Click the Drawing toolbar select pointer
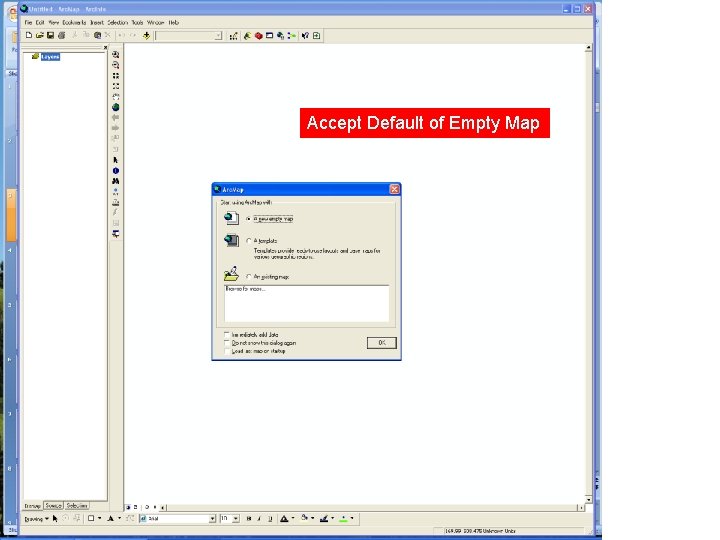720x540 pixels. pos(55,518)
